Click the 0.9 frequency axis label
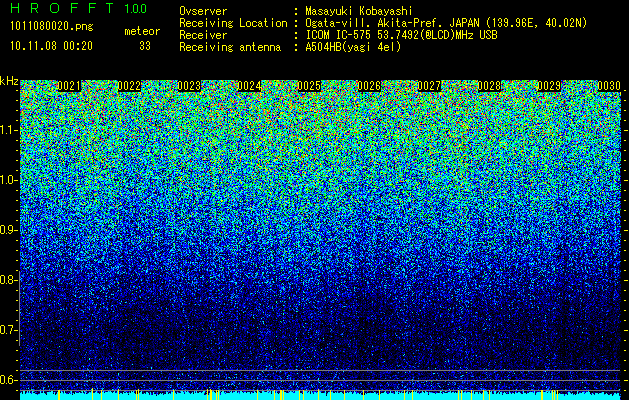This screenshot has width=629, height=400. [x=7, y=230]
